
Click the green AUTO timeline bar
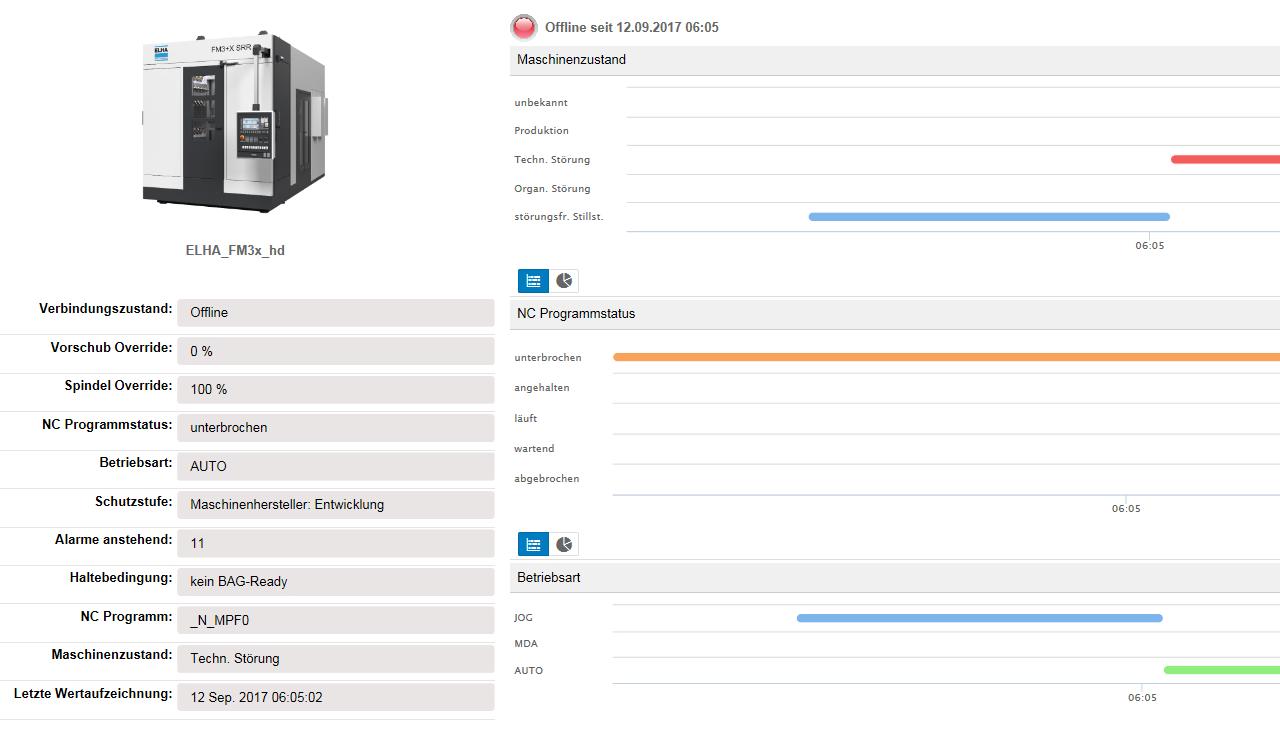point(1222,670)
